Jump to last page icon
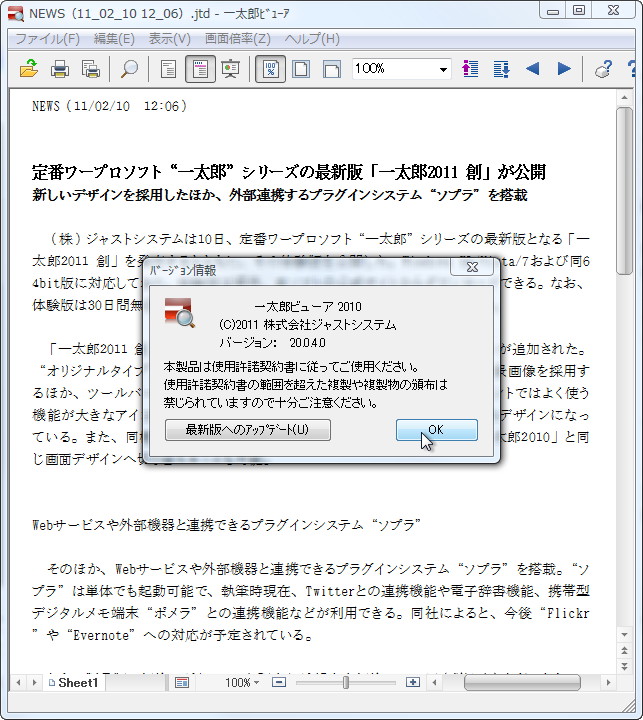Image resolution: width=643 pixels, height=720 pixels. (501, 69)
